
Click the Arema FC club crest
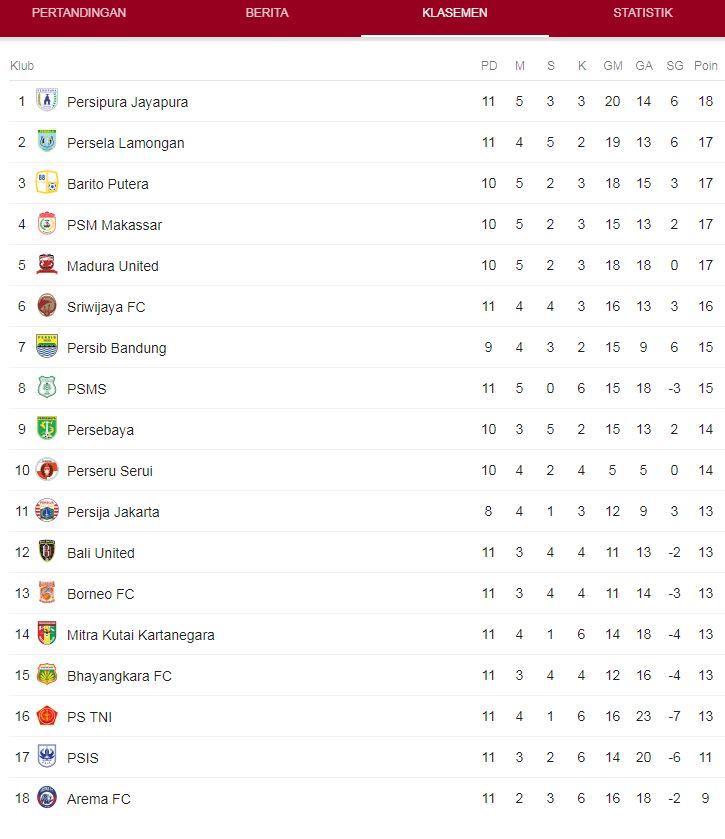[47, 798]
